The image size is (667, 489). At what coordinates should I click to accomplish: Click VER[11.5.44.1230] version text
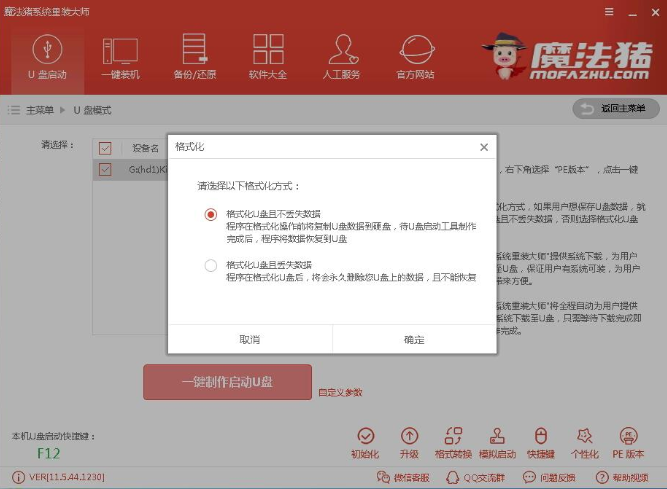tap(67, 477)
